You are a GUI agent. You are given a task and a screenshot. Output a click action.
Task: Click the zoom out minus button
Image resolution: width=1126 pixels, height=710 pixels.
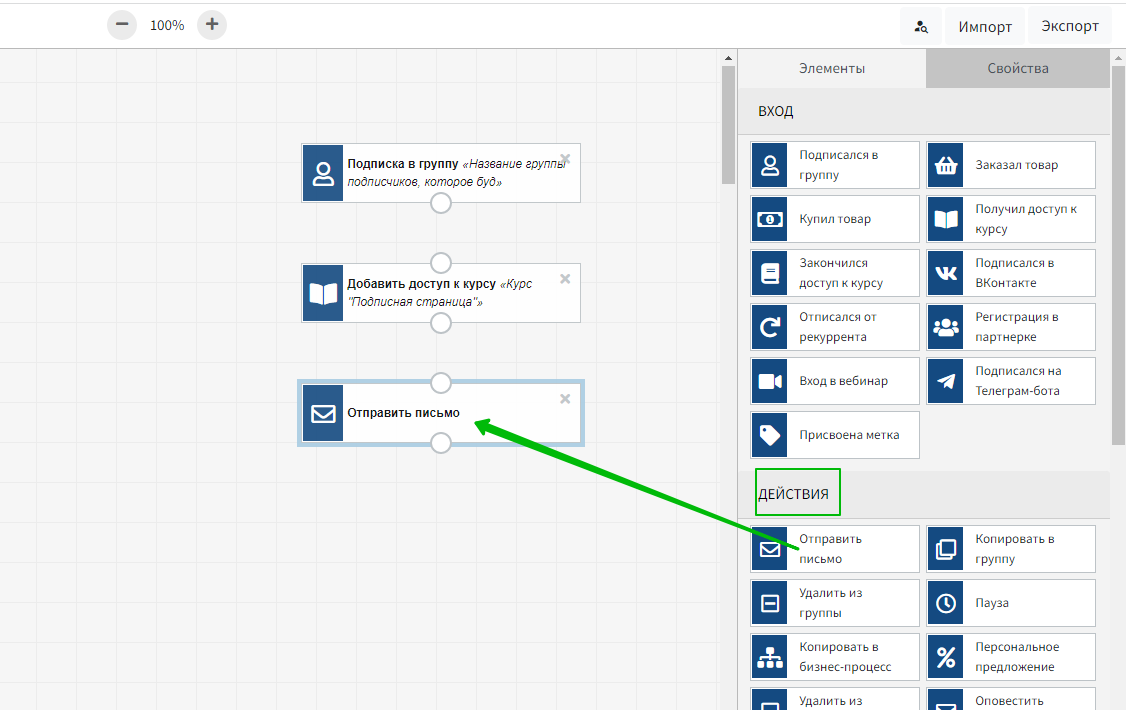tap(122, 25)
